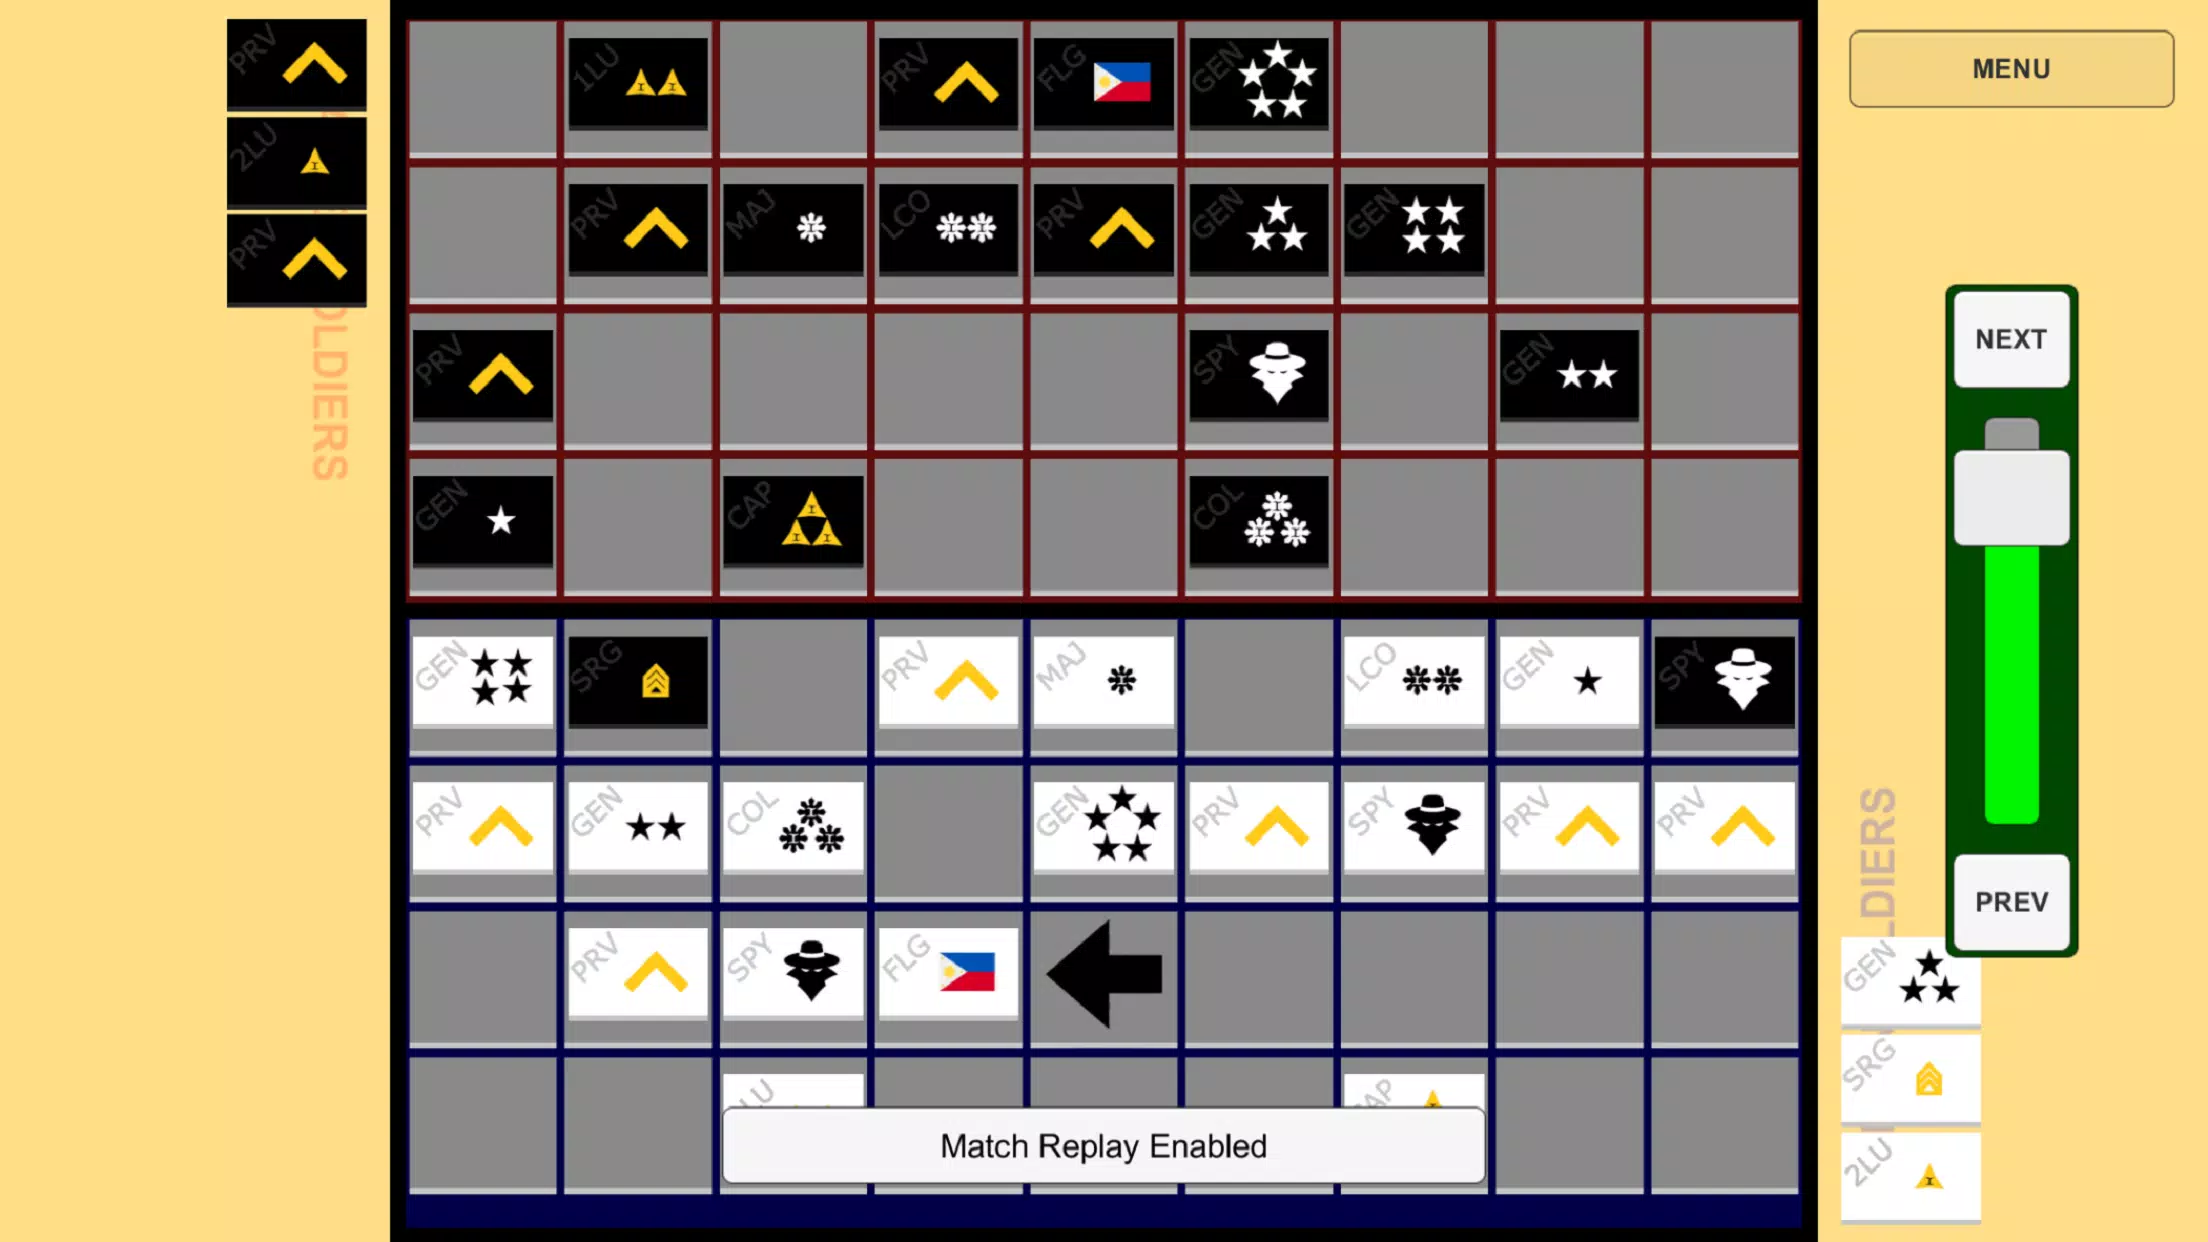Open the MENU screen
This screenshot has height=1242, width=2208.
coord(2011,68)
